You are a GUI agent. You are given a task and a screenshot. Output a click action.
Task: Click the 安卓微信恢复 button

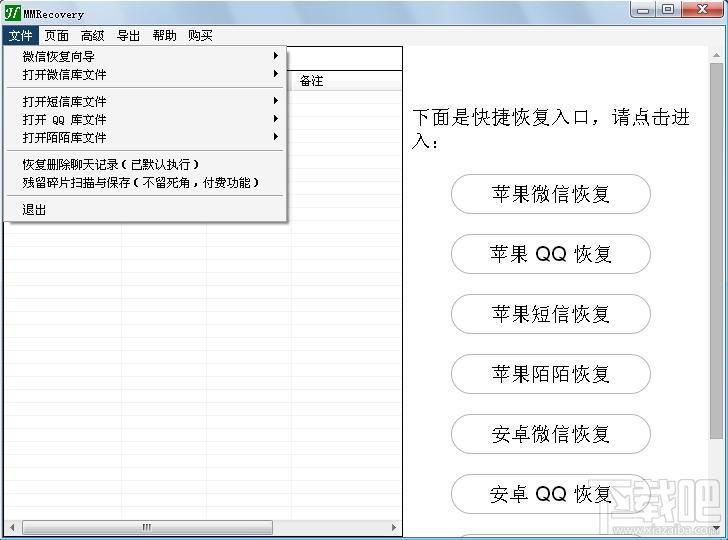tap(551, 434)
